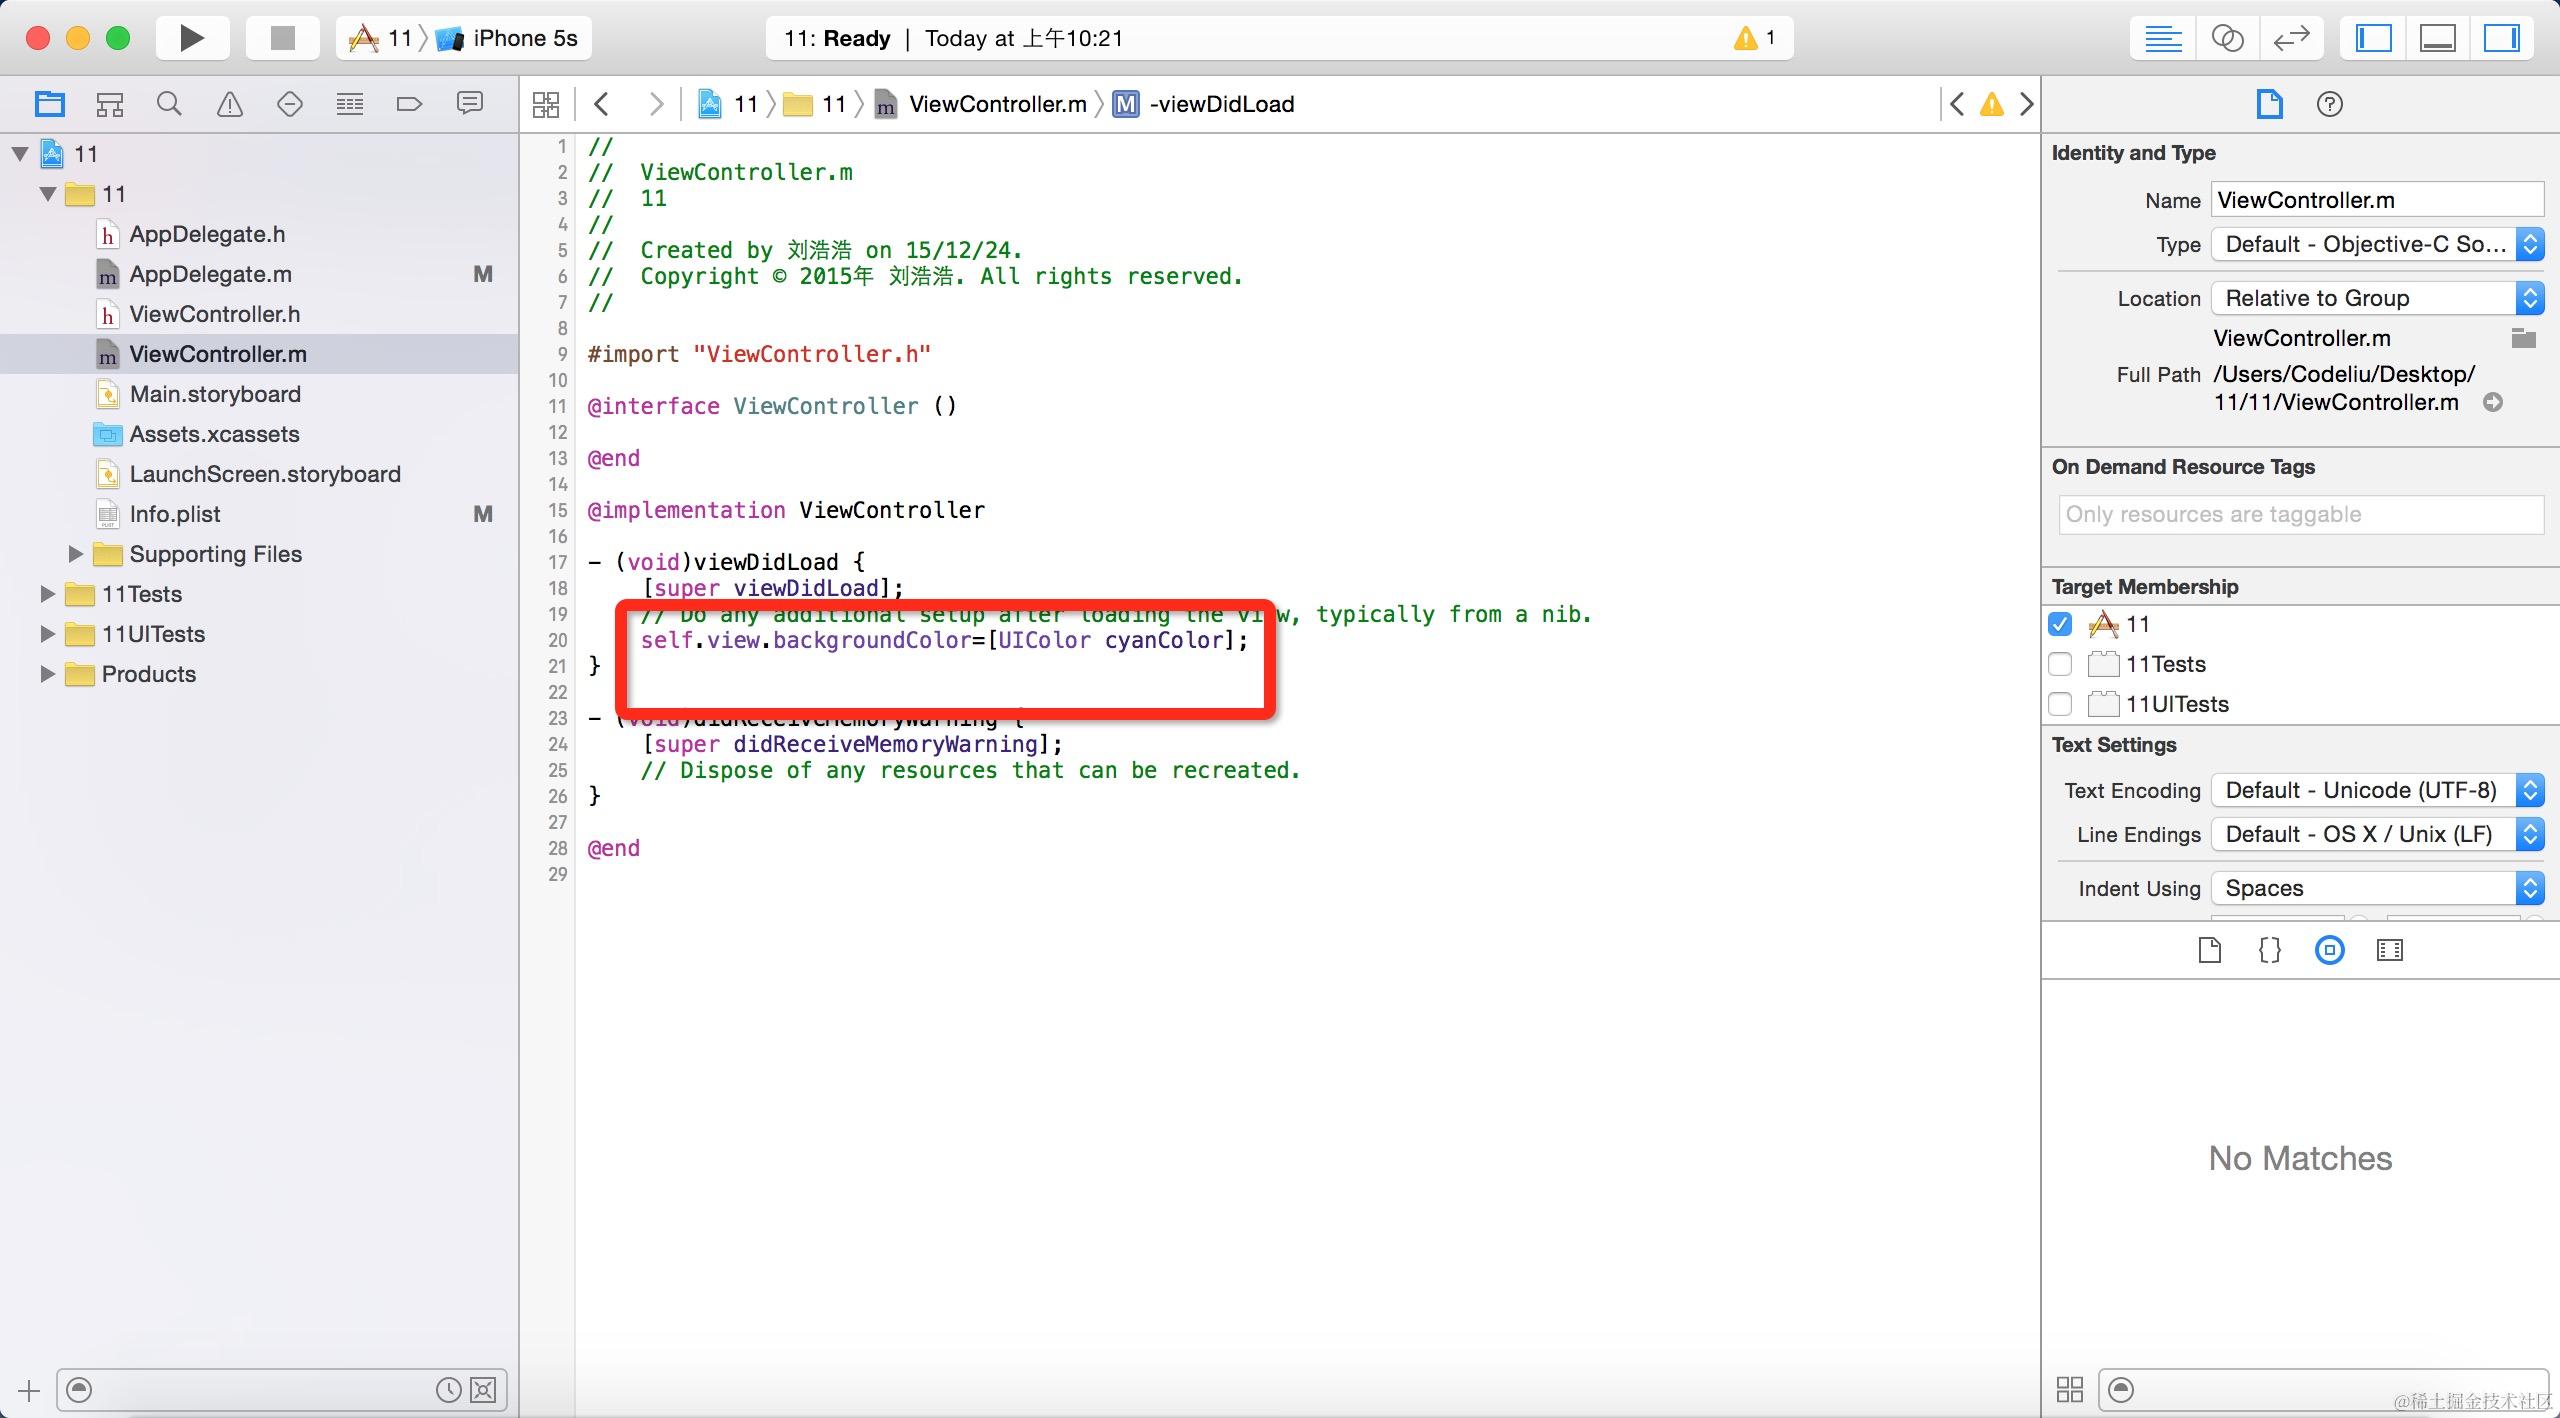2560x1418 pixels.
Task: Open Indent Using Spaces dropdown
Action: click(x=2376, y=888)
